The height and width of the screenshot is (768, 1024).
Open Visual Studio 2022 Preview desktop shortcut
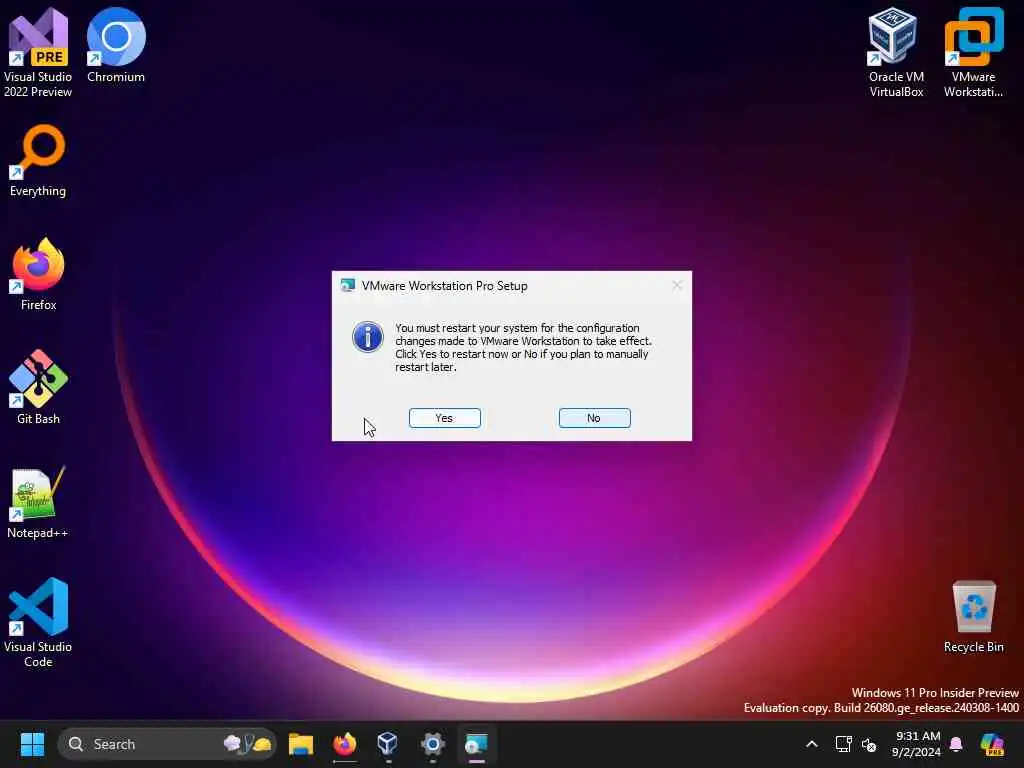pos(38,52)
